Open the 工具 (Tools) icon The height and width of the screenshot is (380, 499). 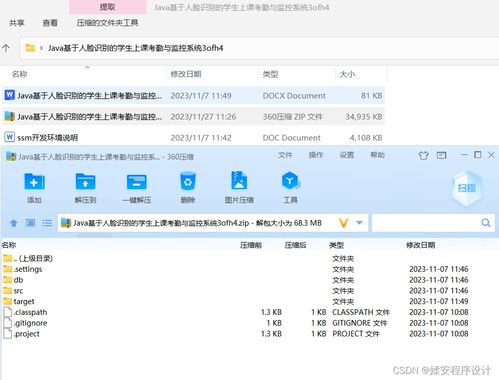[x=290, y=181]
